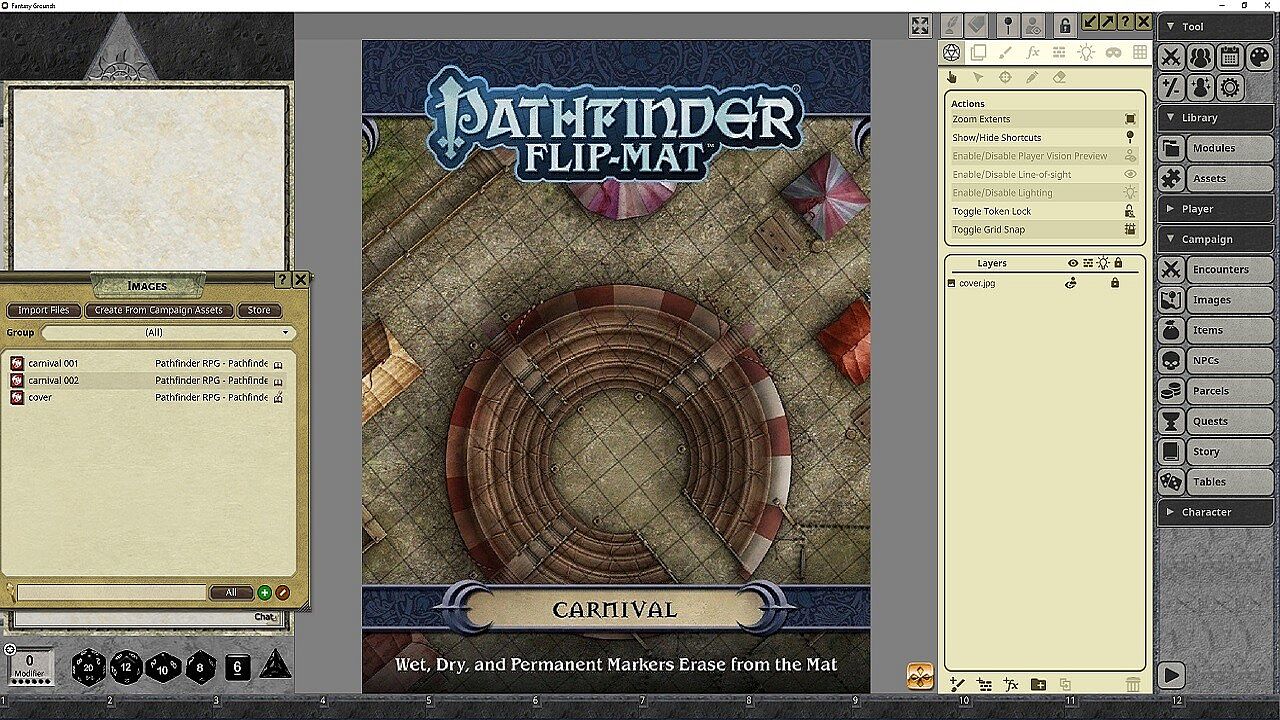Switch to the layers stack tab
The image size is (1280, 720).
pyautogui.click(x=979, y=53)
